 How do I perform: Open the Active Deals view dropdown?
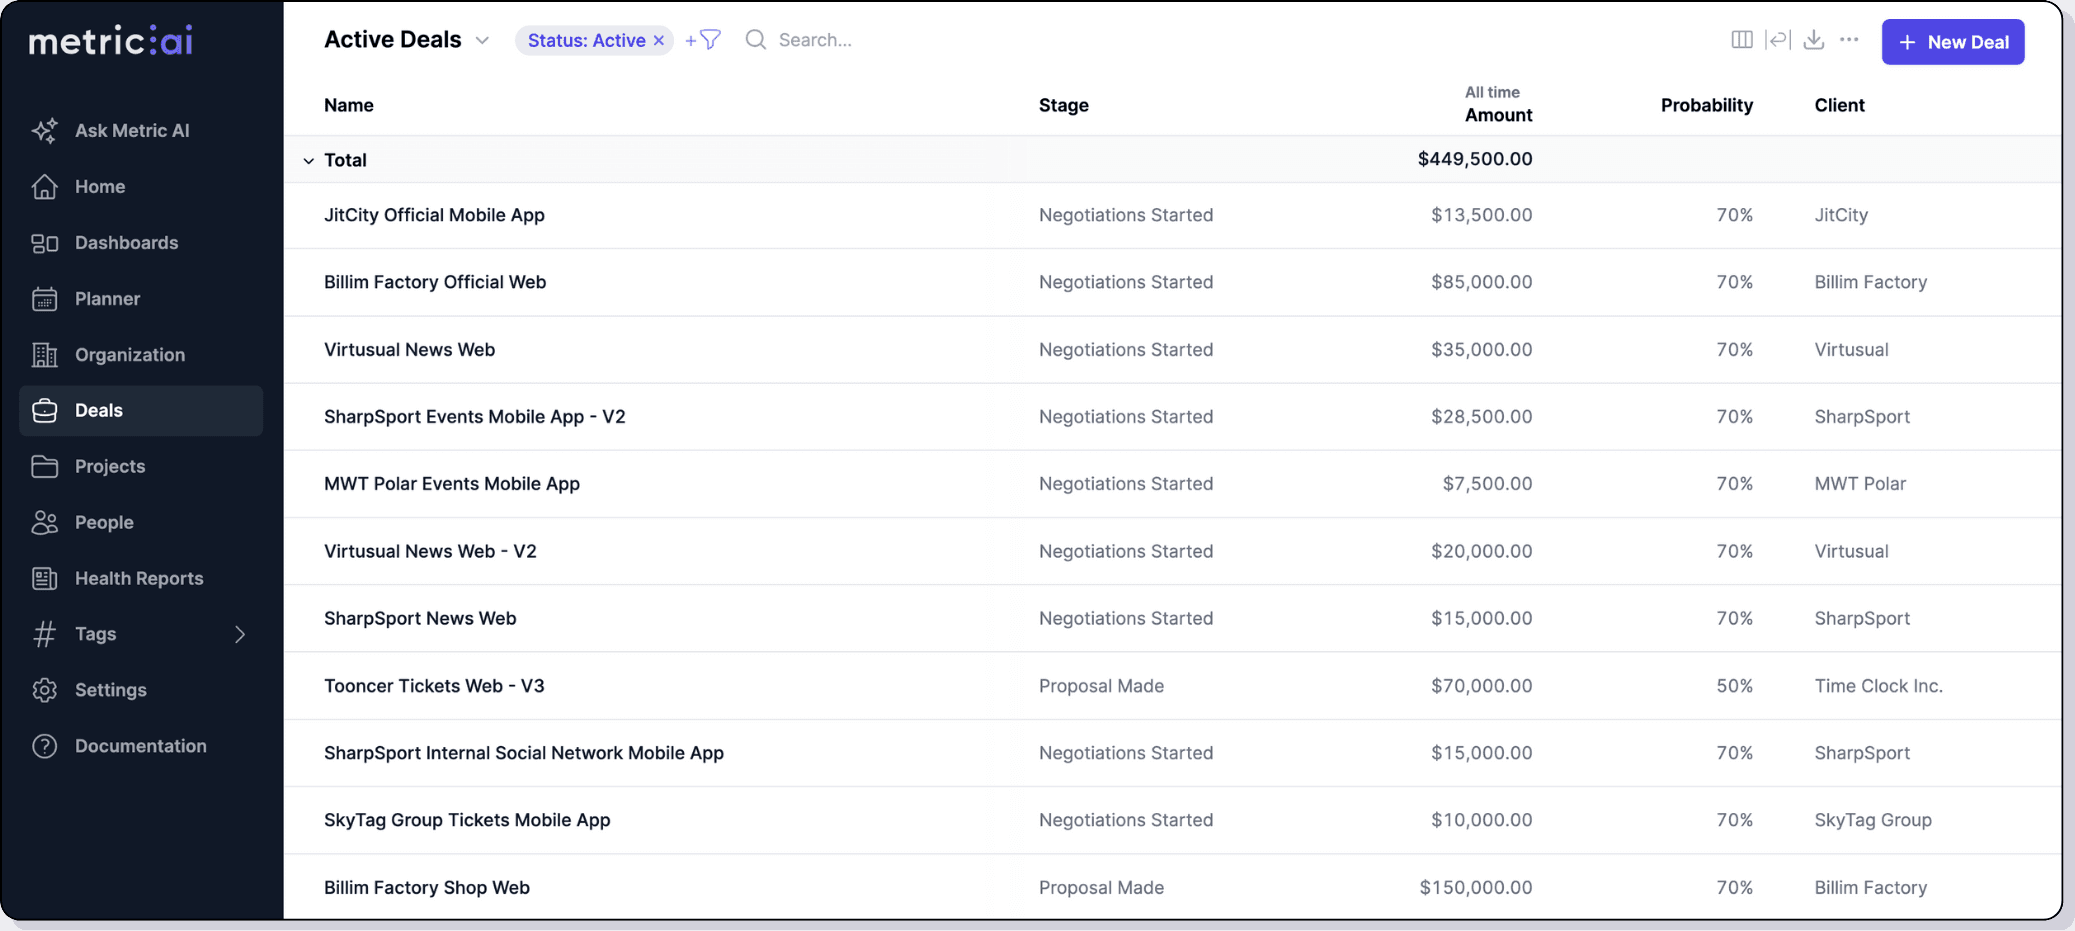pos(483,40)
